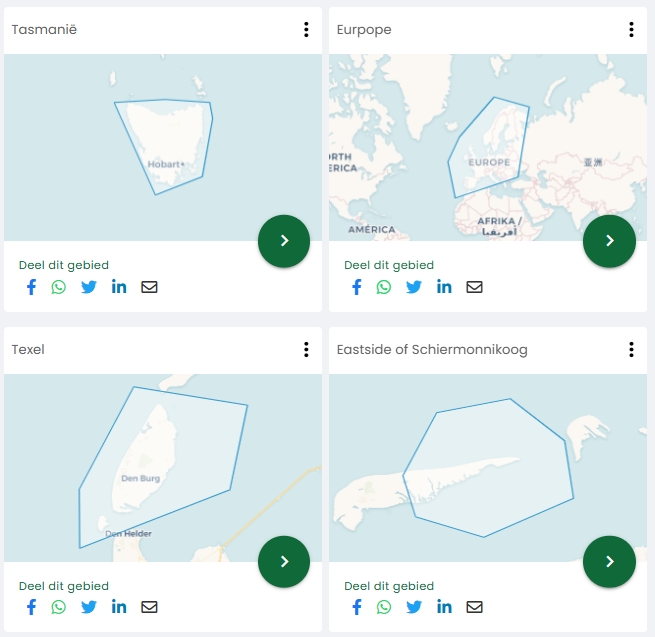The image size is (655, 637).
Task: Share Texel area on Facebook
Action: (31, 607)
